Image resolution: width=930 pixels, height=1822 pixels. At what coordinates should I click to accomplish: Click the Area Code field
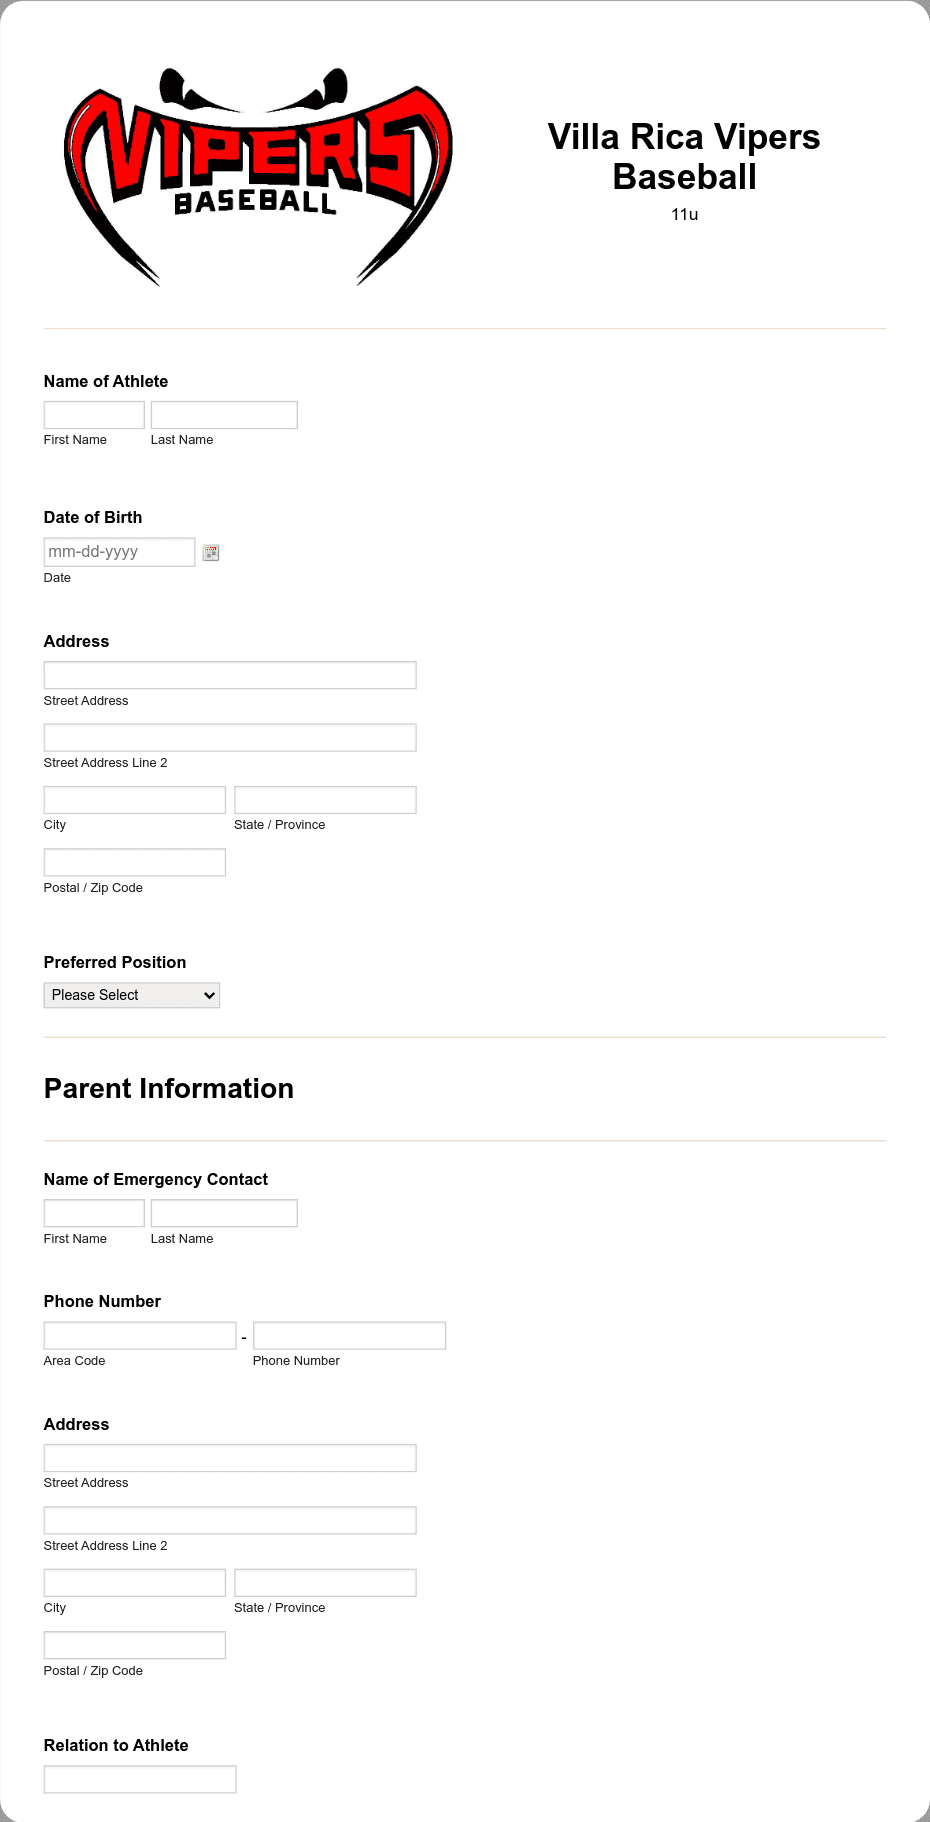[x=139, y=1334]
